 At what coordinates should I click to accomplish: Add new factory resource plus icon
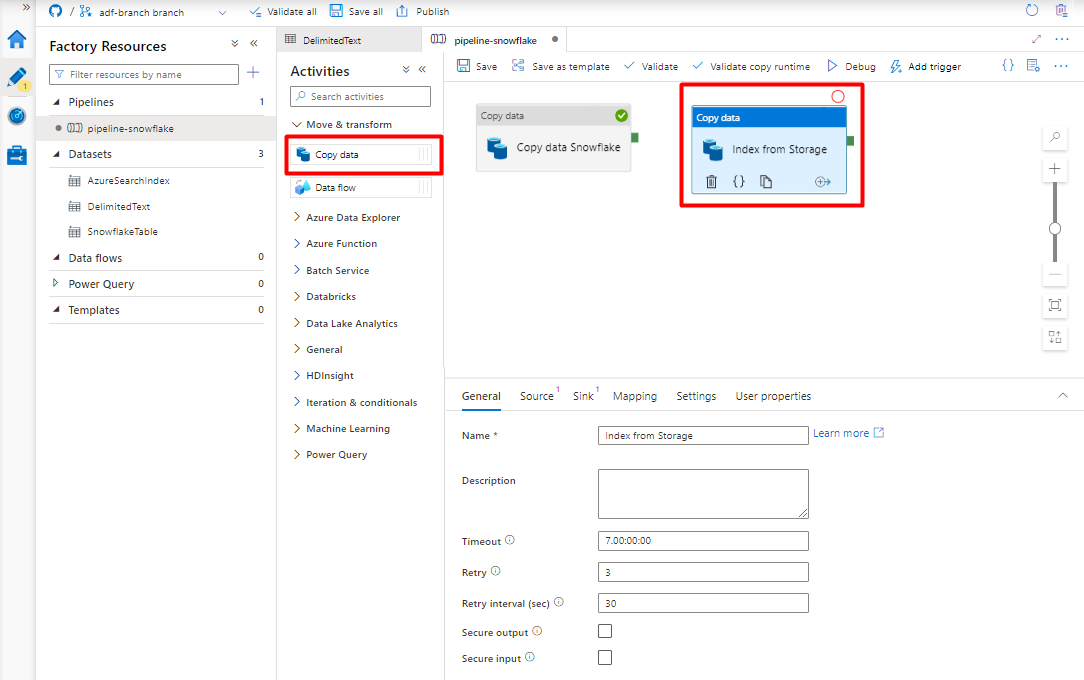point(253,73)
